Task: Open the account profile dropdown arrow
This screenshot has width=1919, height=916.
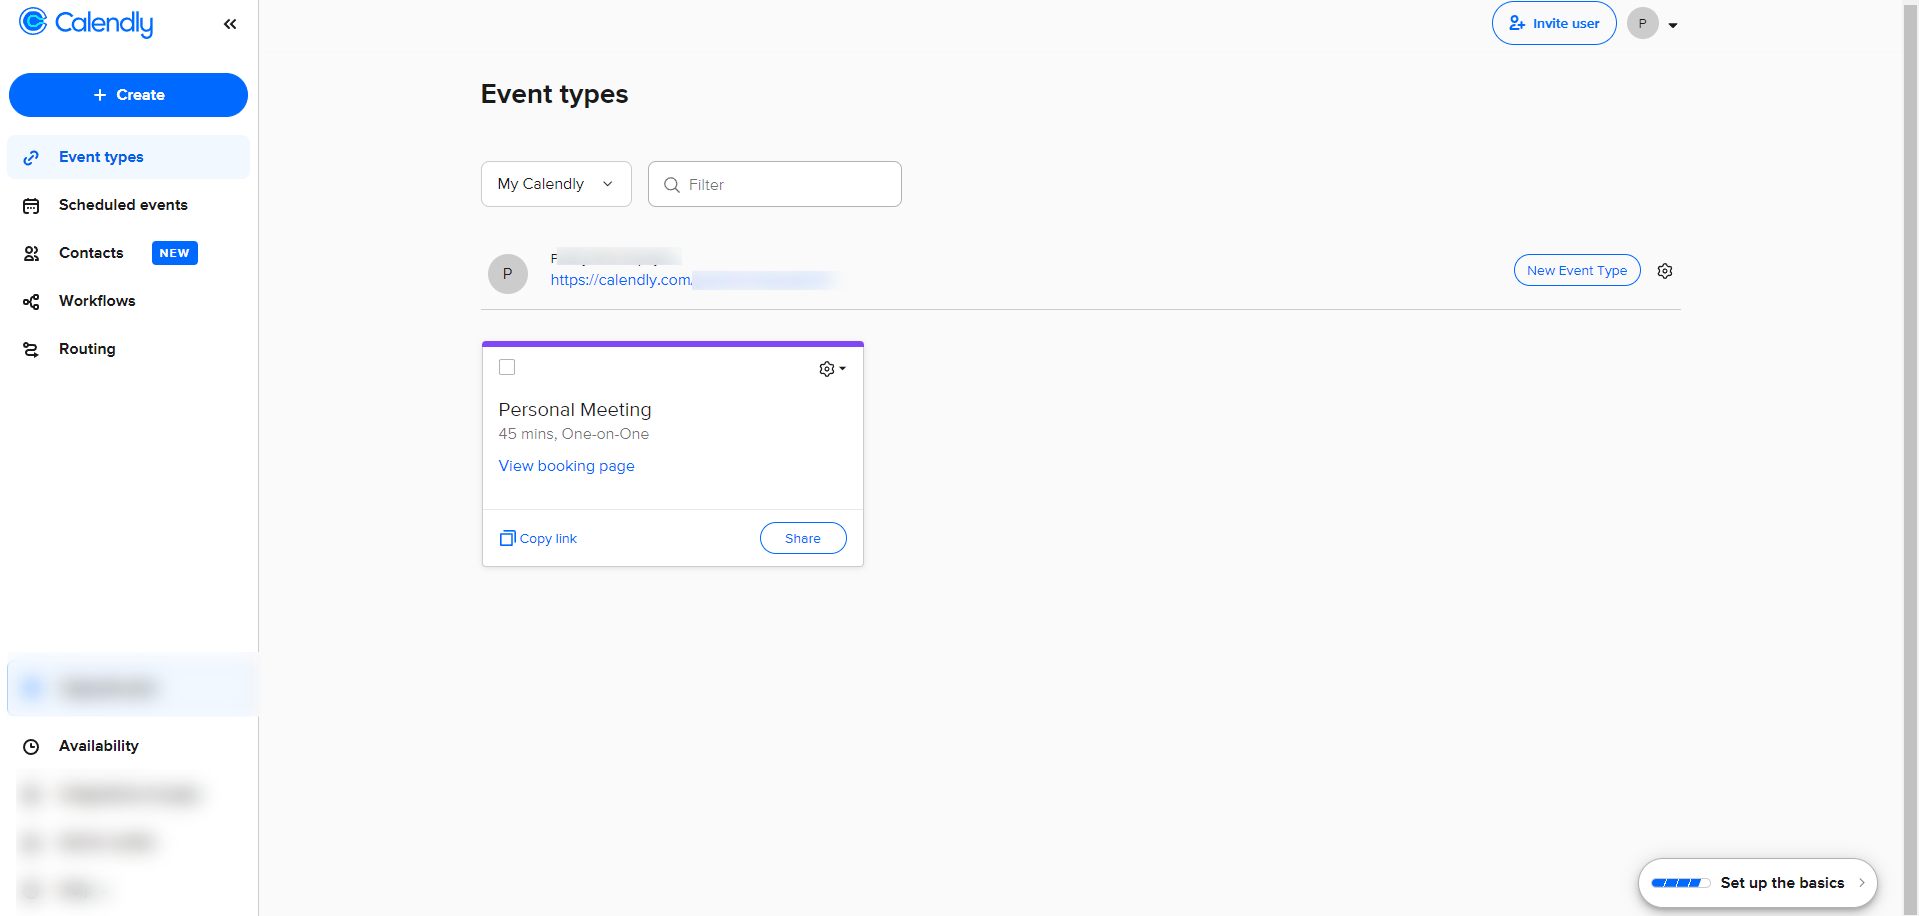Action: click(x=1673, y=25)
